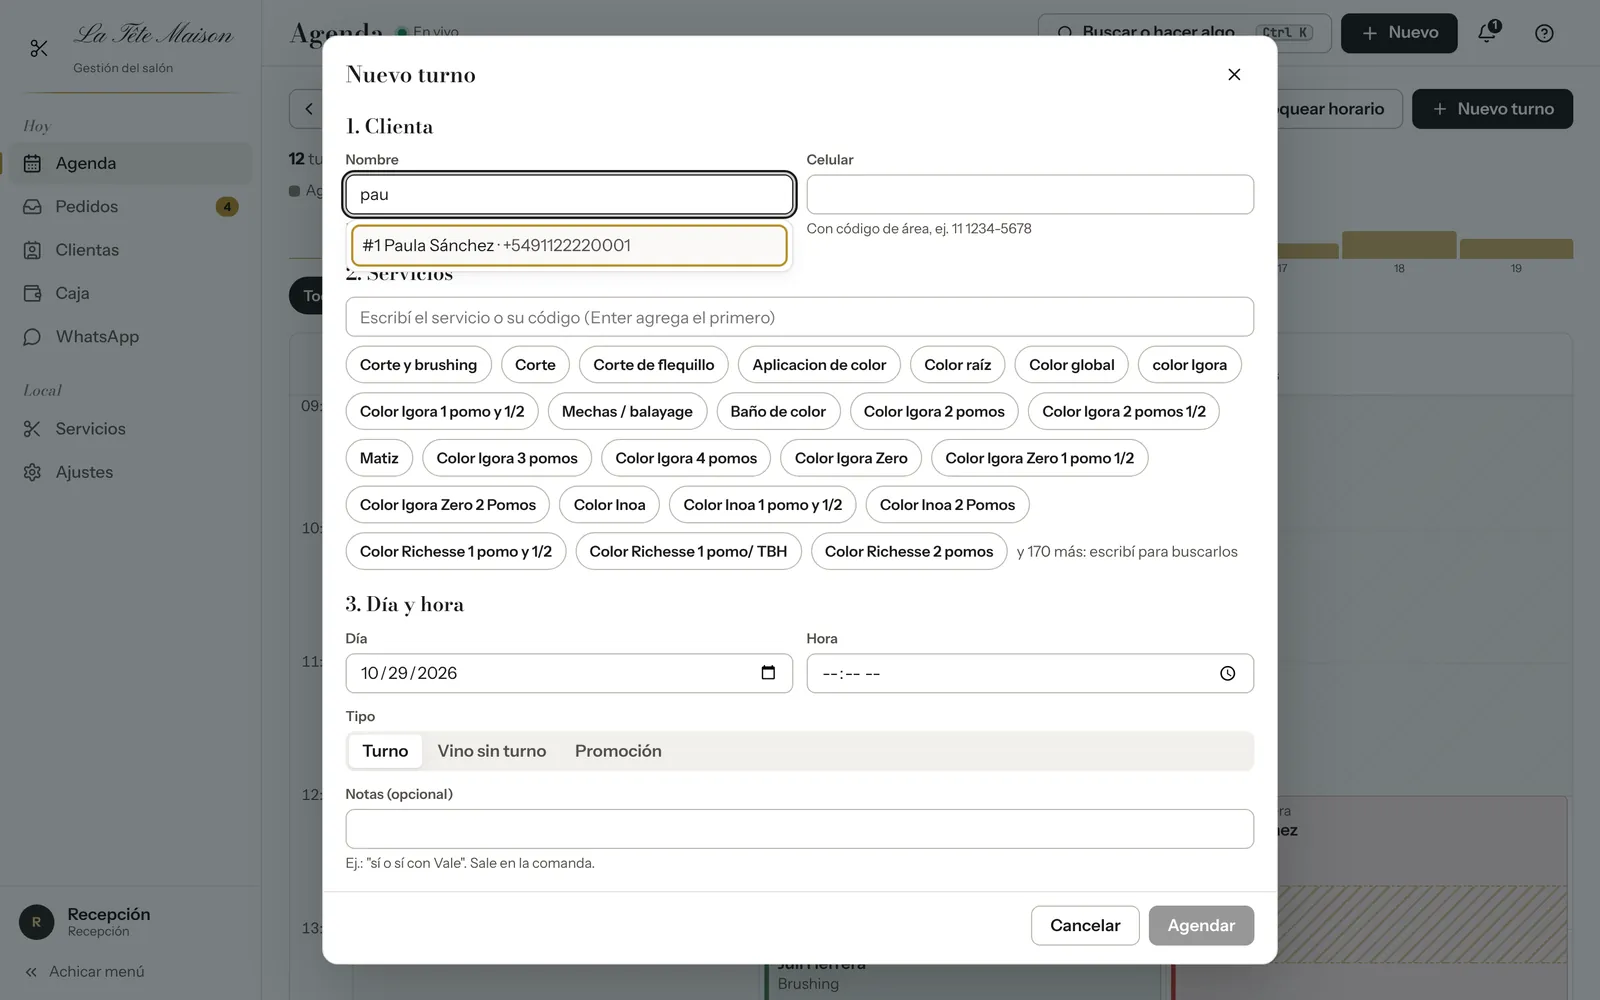Viewport: 1600px width, 1000px height.
Task: Click the Cancelar button
Action: (x=1085, y=925)
